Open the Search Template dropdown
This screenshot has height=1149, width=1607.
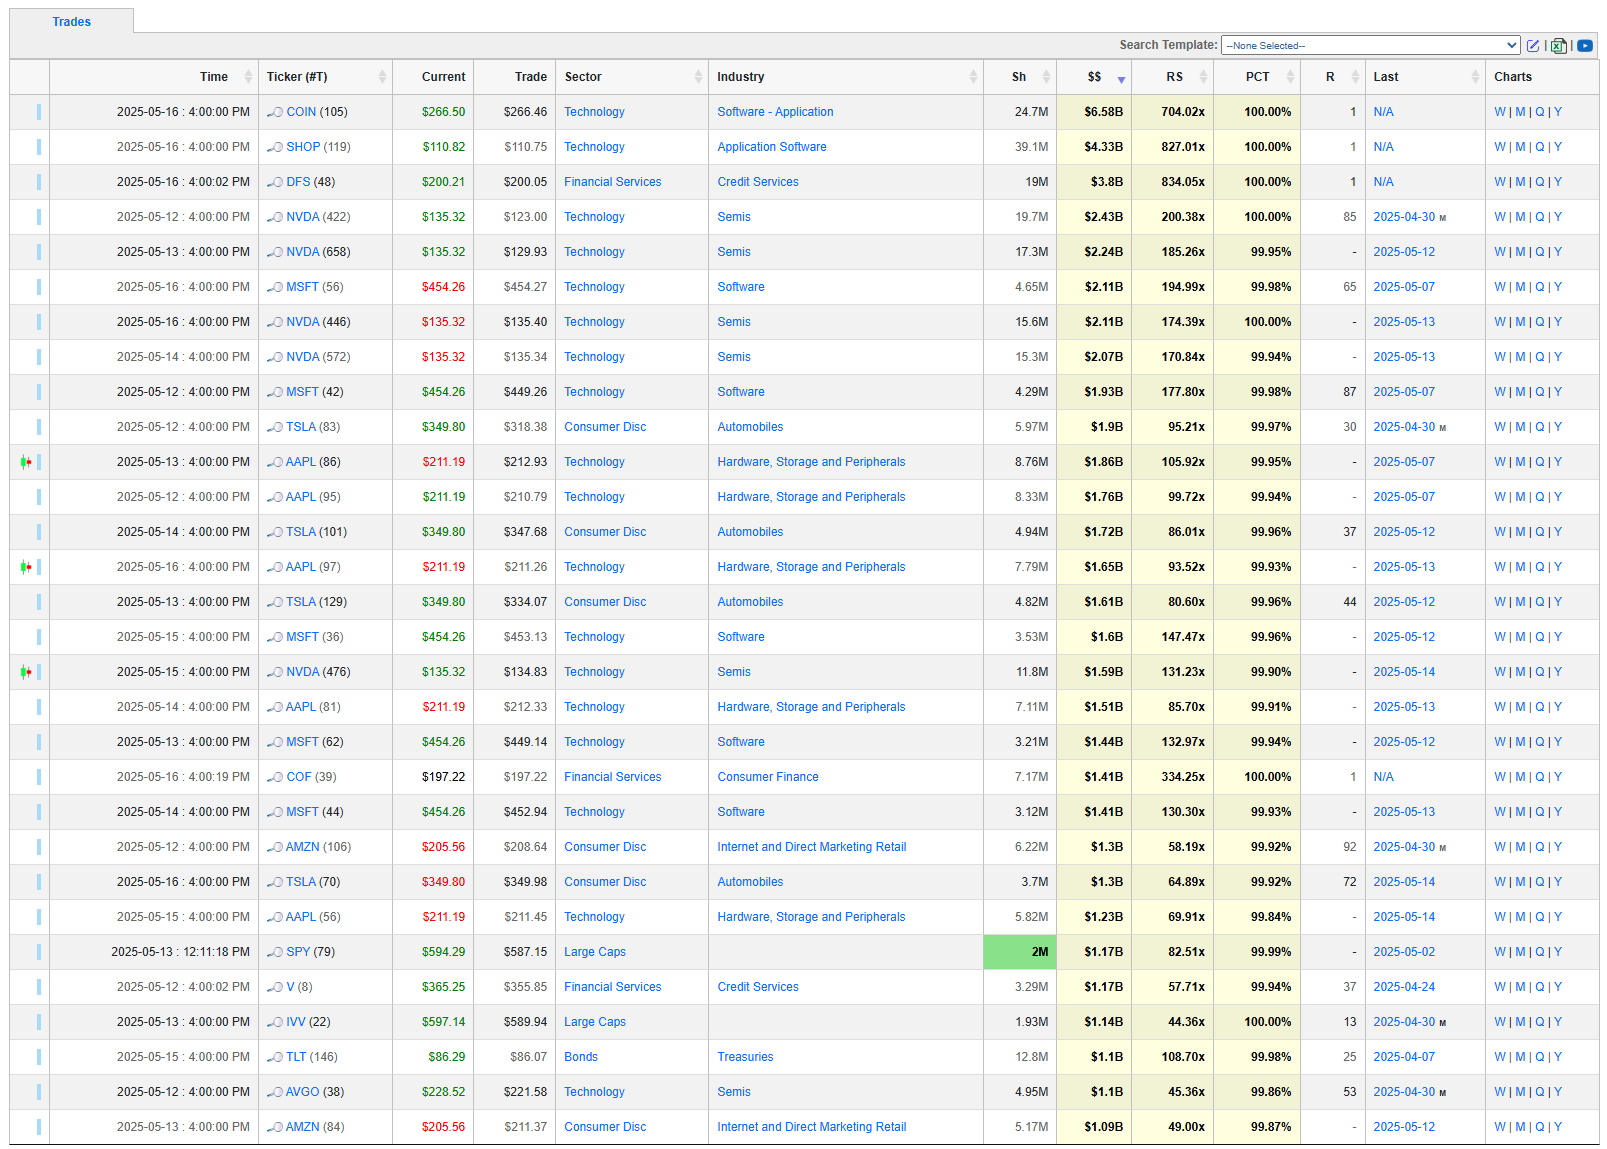click(1371, 45)
